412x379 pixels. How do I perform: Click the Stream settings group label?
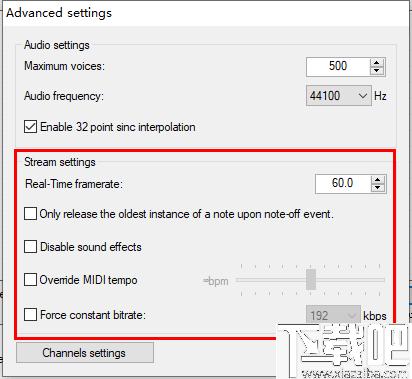(60, 162)
